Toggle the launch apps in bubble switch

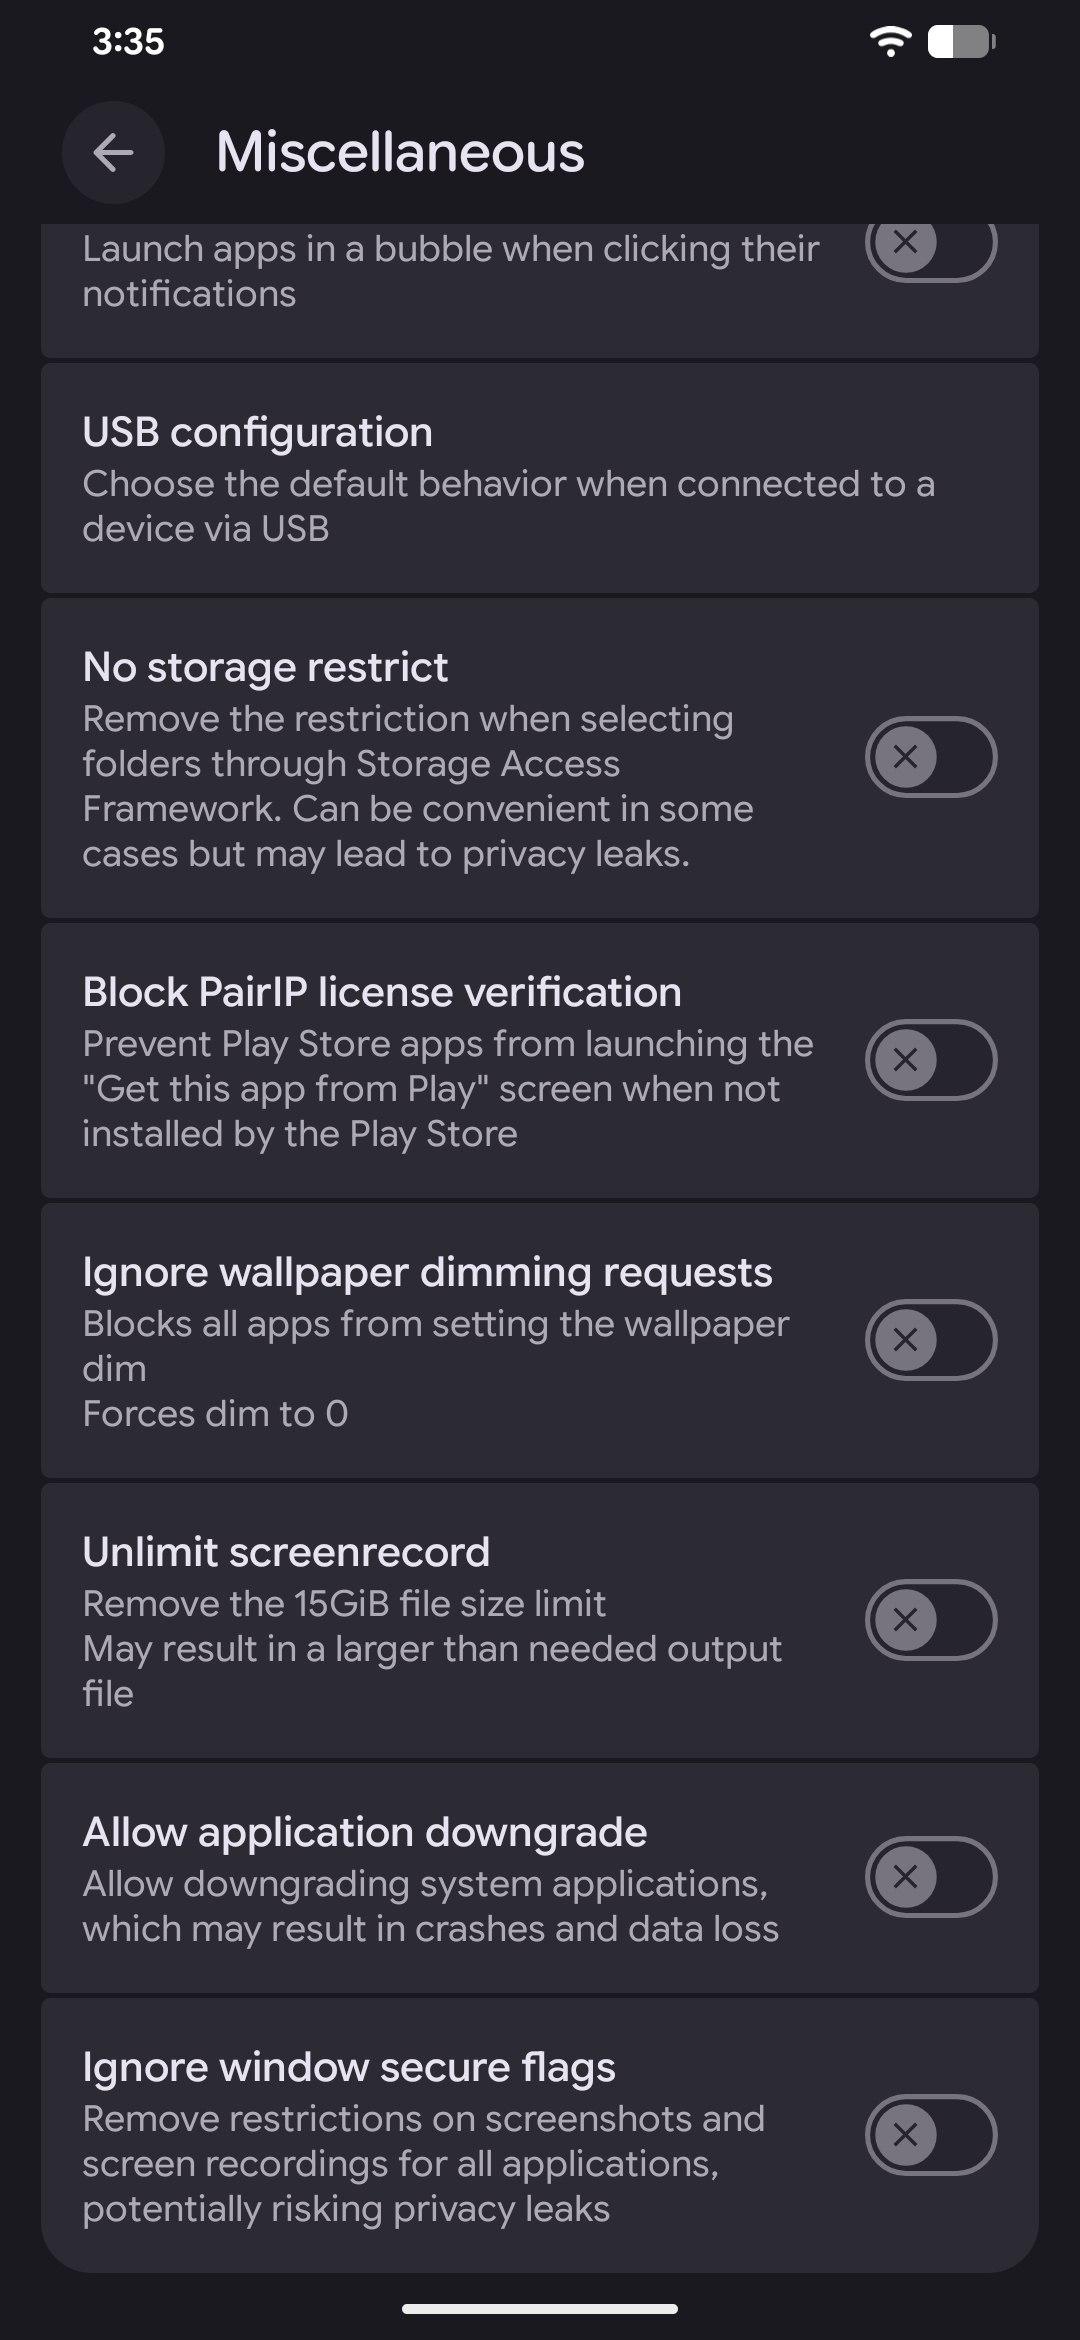tap(930, 246)
